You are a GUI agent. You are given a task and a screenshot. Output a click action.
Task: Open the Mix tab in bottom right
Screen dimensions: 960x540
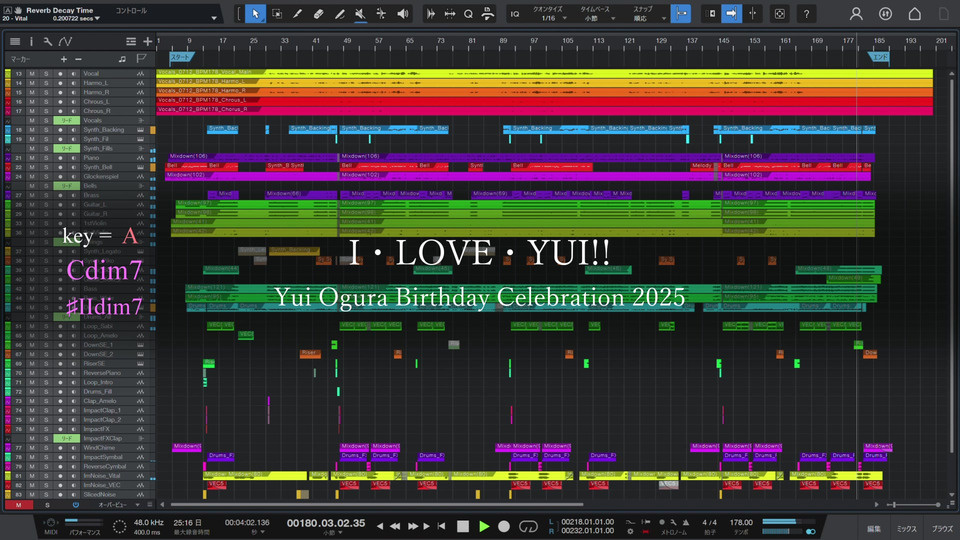pos(907,529)
